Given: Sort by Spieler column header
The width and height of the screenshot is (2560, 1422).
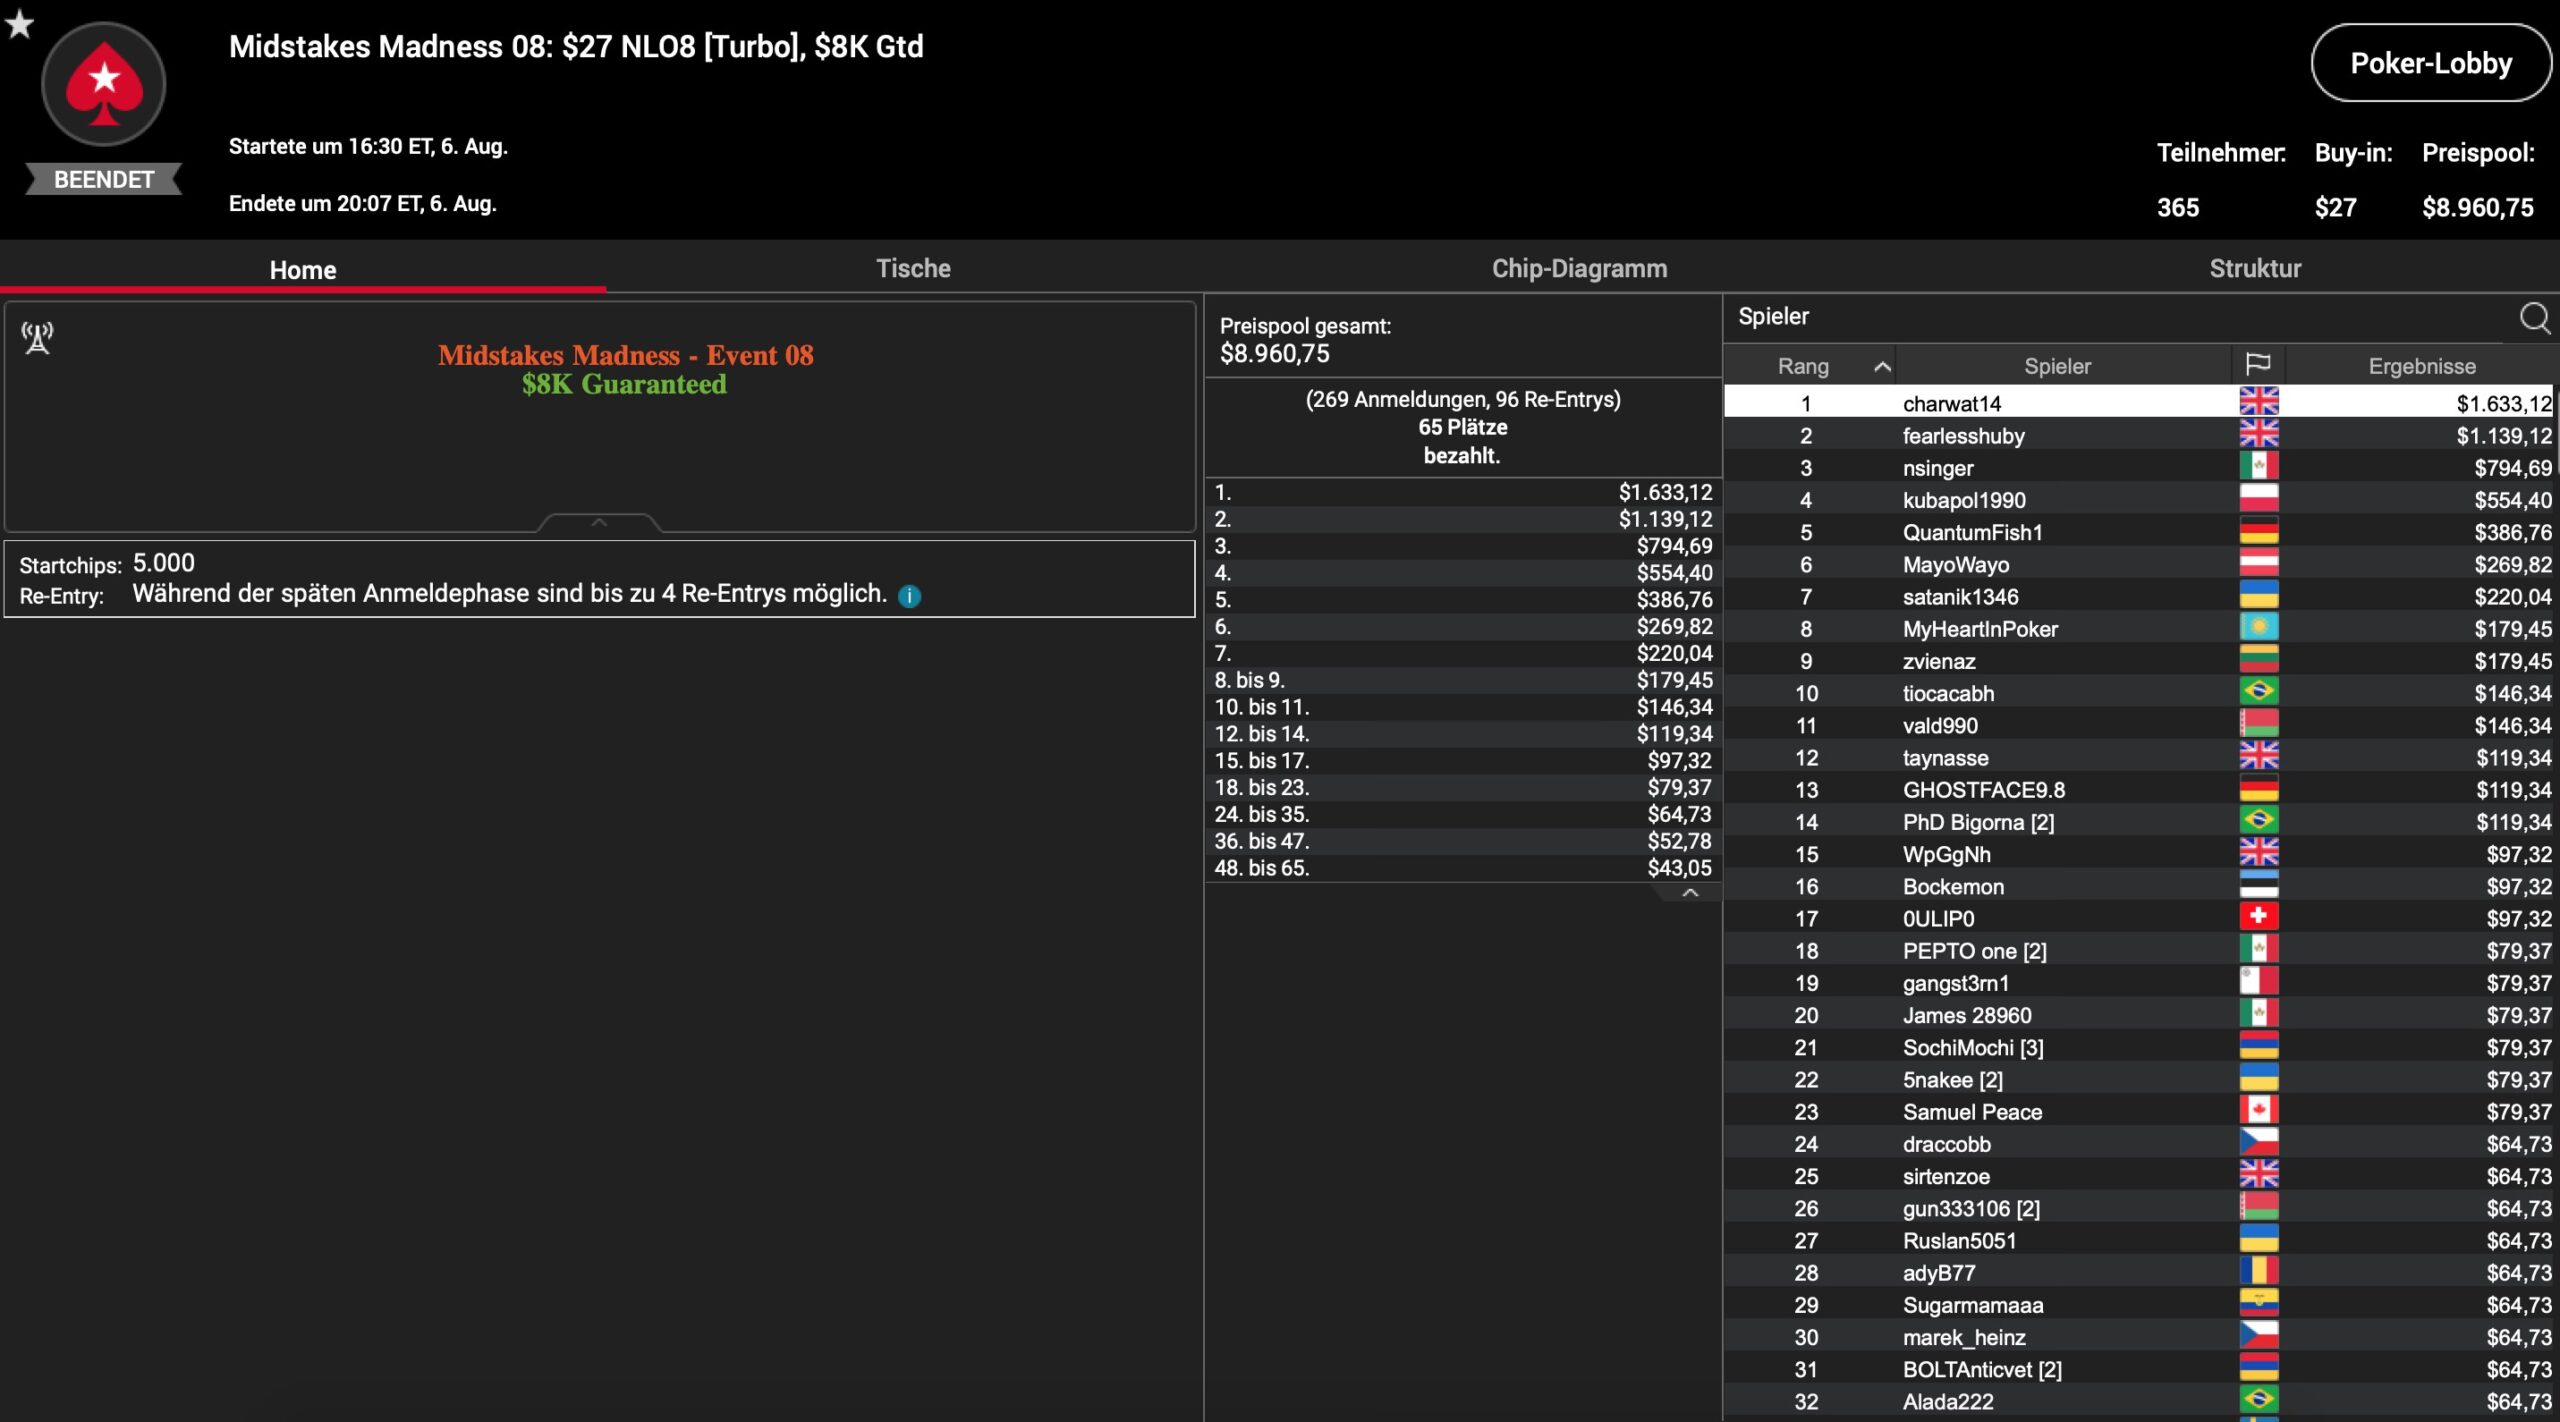Looking at the screenshot, I should click(x=2056, y=366).
